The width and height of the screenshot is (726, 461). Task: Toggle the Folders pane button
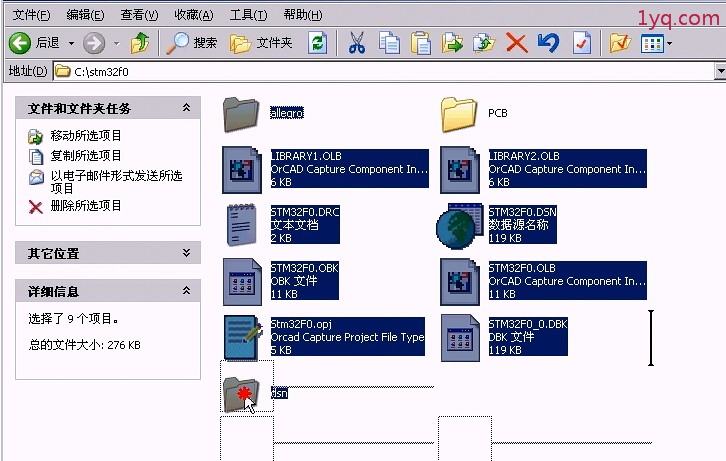[x=261, y=43]
